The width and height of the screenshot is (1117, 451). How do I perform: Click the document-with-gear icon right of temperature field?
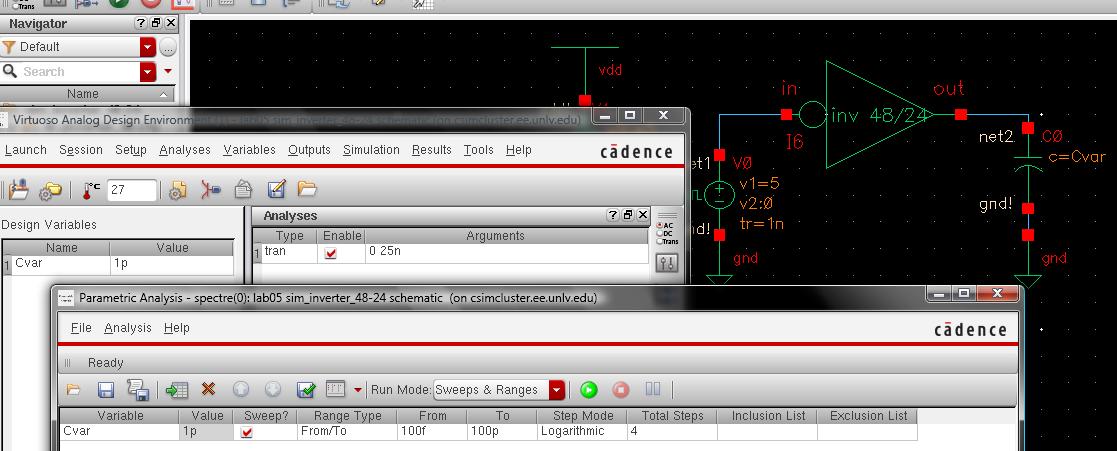[x=178, y=190]
